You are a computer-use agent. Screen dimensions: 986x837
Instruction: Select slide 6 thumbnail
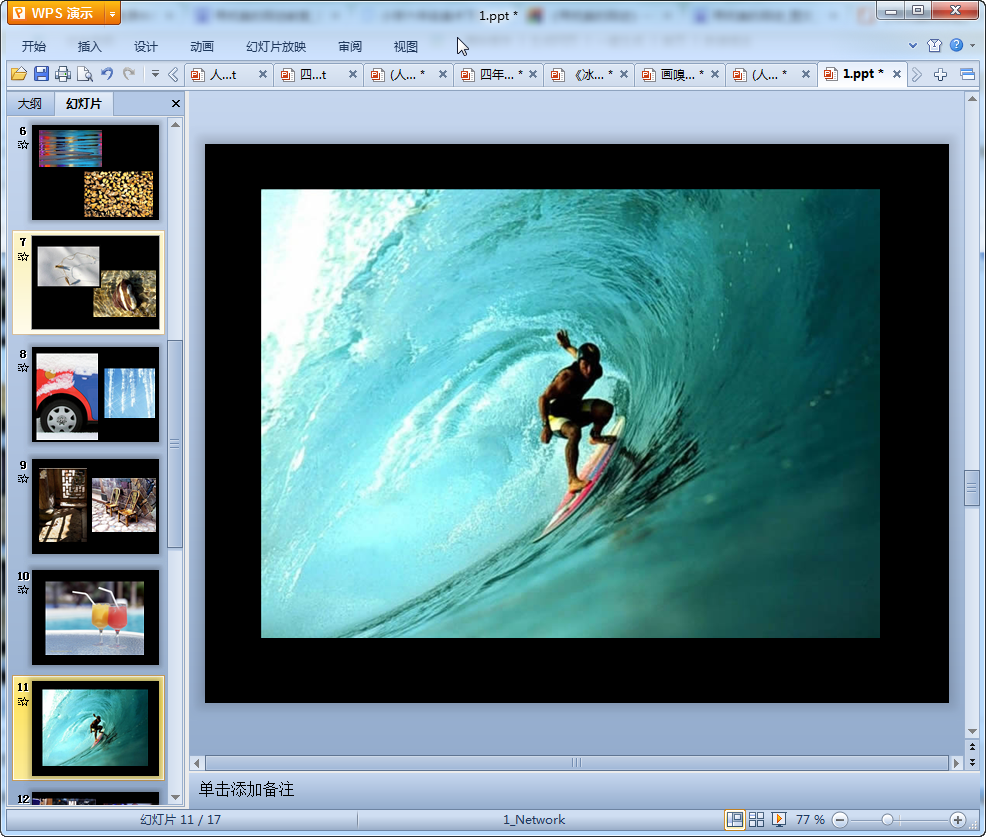(x=96, y=172)
